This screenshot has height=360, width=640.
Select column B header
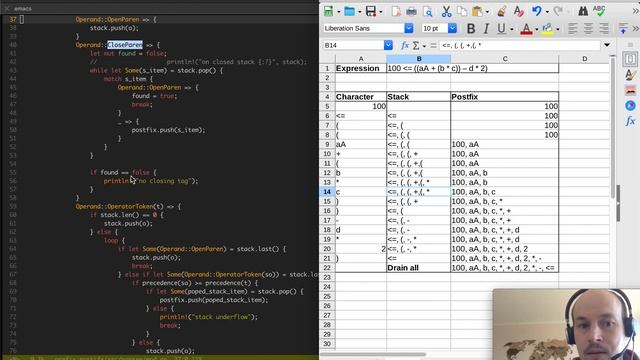(x=418, y=59)
